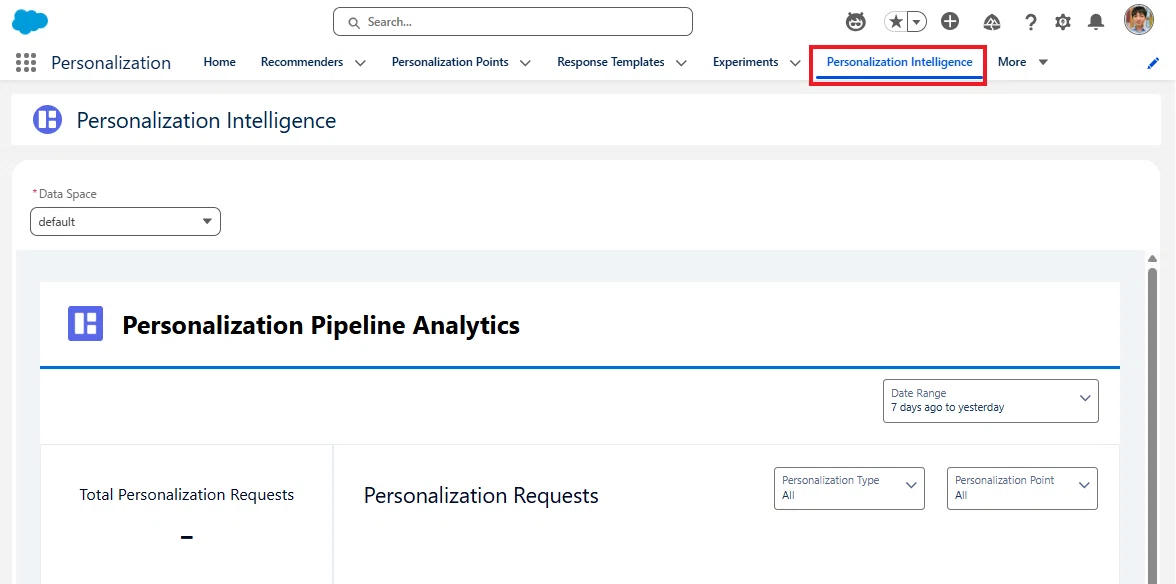Open the Data Space default dropdown
1176x584 pixels.
pos(125,222)
